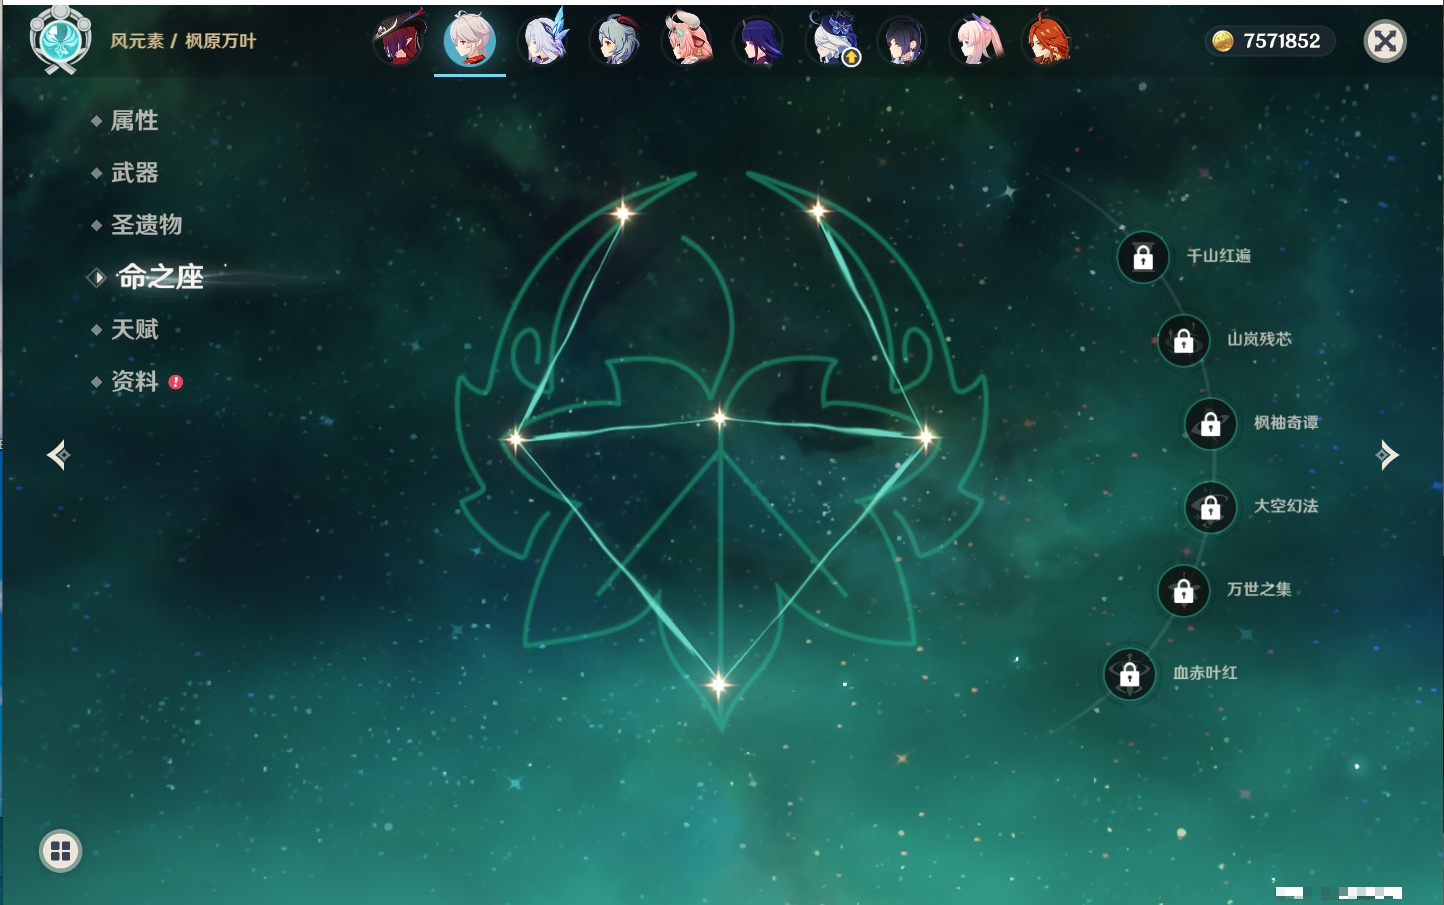Go to the next character with the right arrow
This screenshot has width=1444, height=905.
coord(1387,455)
